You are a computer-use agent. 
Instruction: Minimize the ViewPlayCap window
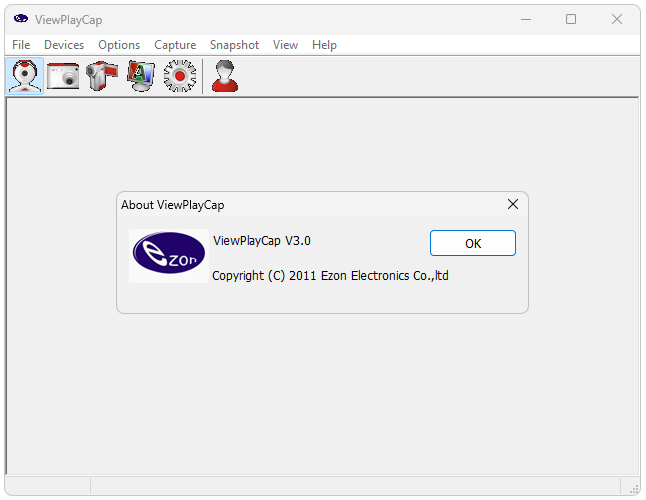526,19
